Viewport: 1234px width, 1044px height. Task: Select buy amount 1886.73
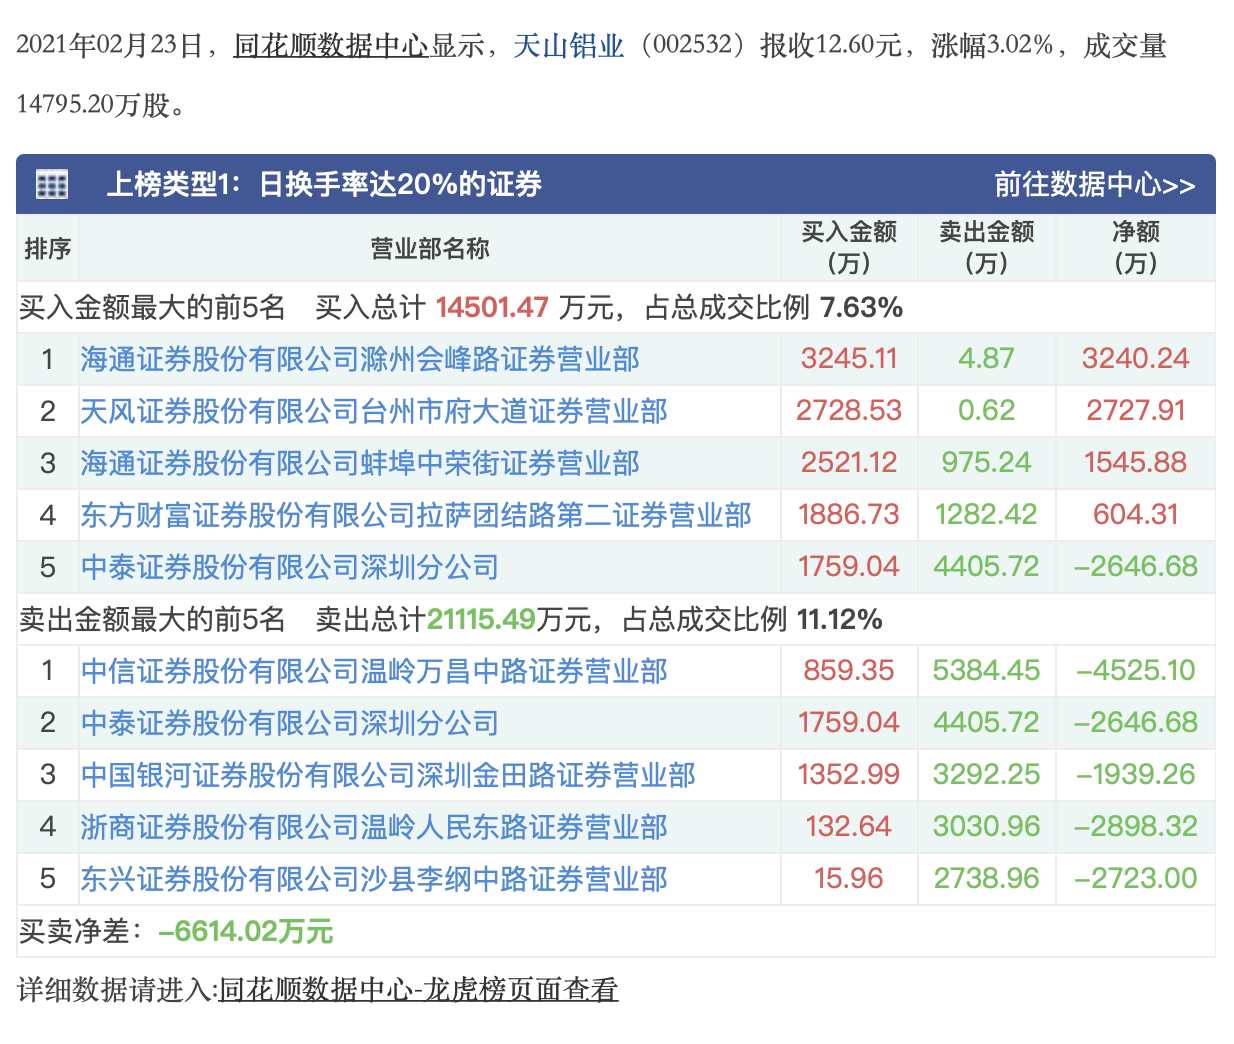point(849,515)
